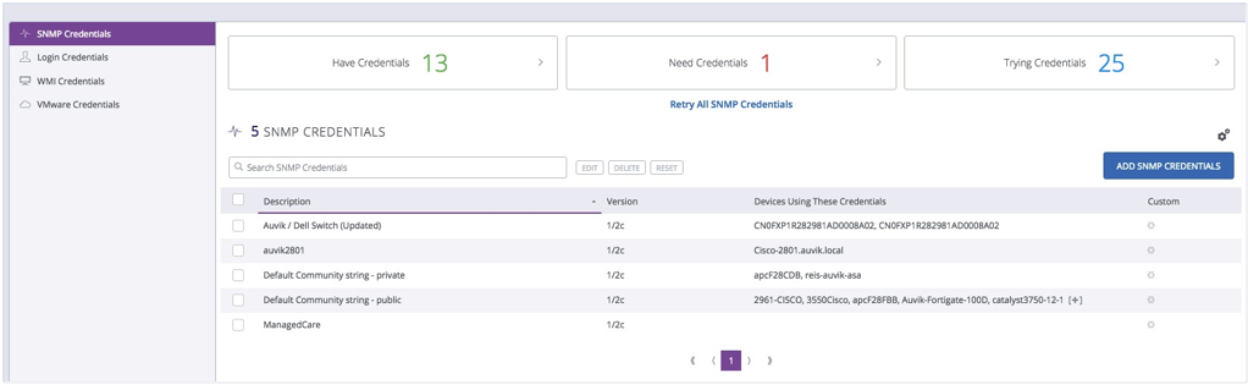Click chevron on Trying Credentials card

pos(1217,63)
